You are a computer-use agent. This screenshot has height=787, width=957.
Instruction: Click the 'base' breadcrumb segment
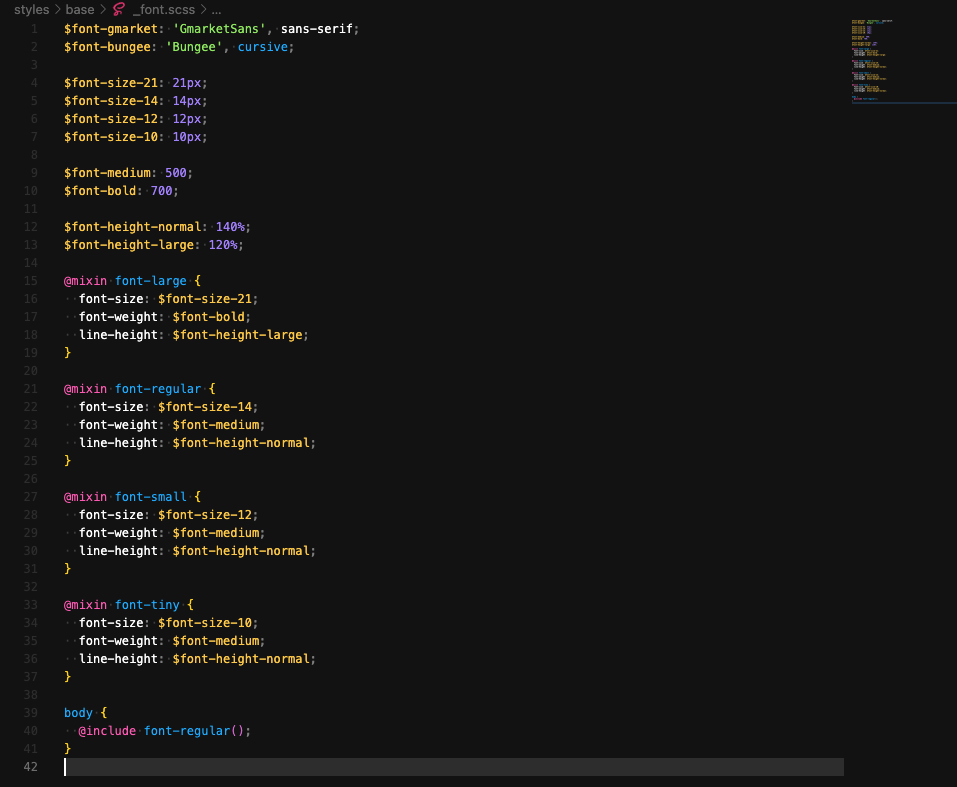(79, 10)
